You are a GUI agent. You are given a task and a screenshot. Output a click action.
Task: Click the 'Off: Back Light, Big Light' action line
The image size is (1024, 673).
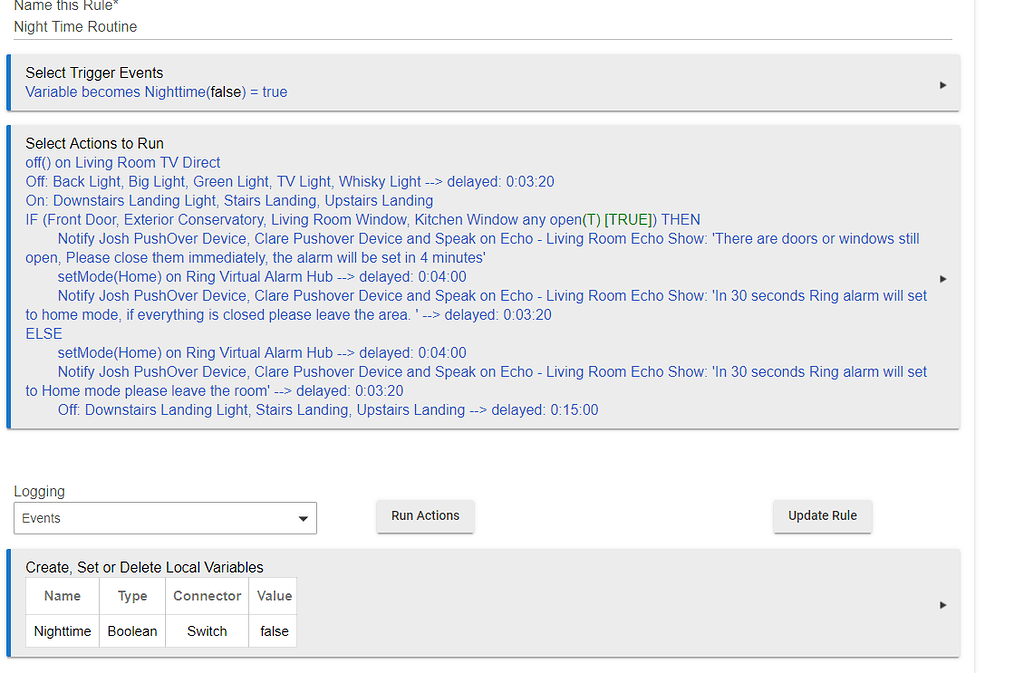click(x=290, y=181)
